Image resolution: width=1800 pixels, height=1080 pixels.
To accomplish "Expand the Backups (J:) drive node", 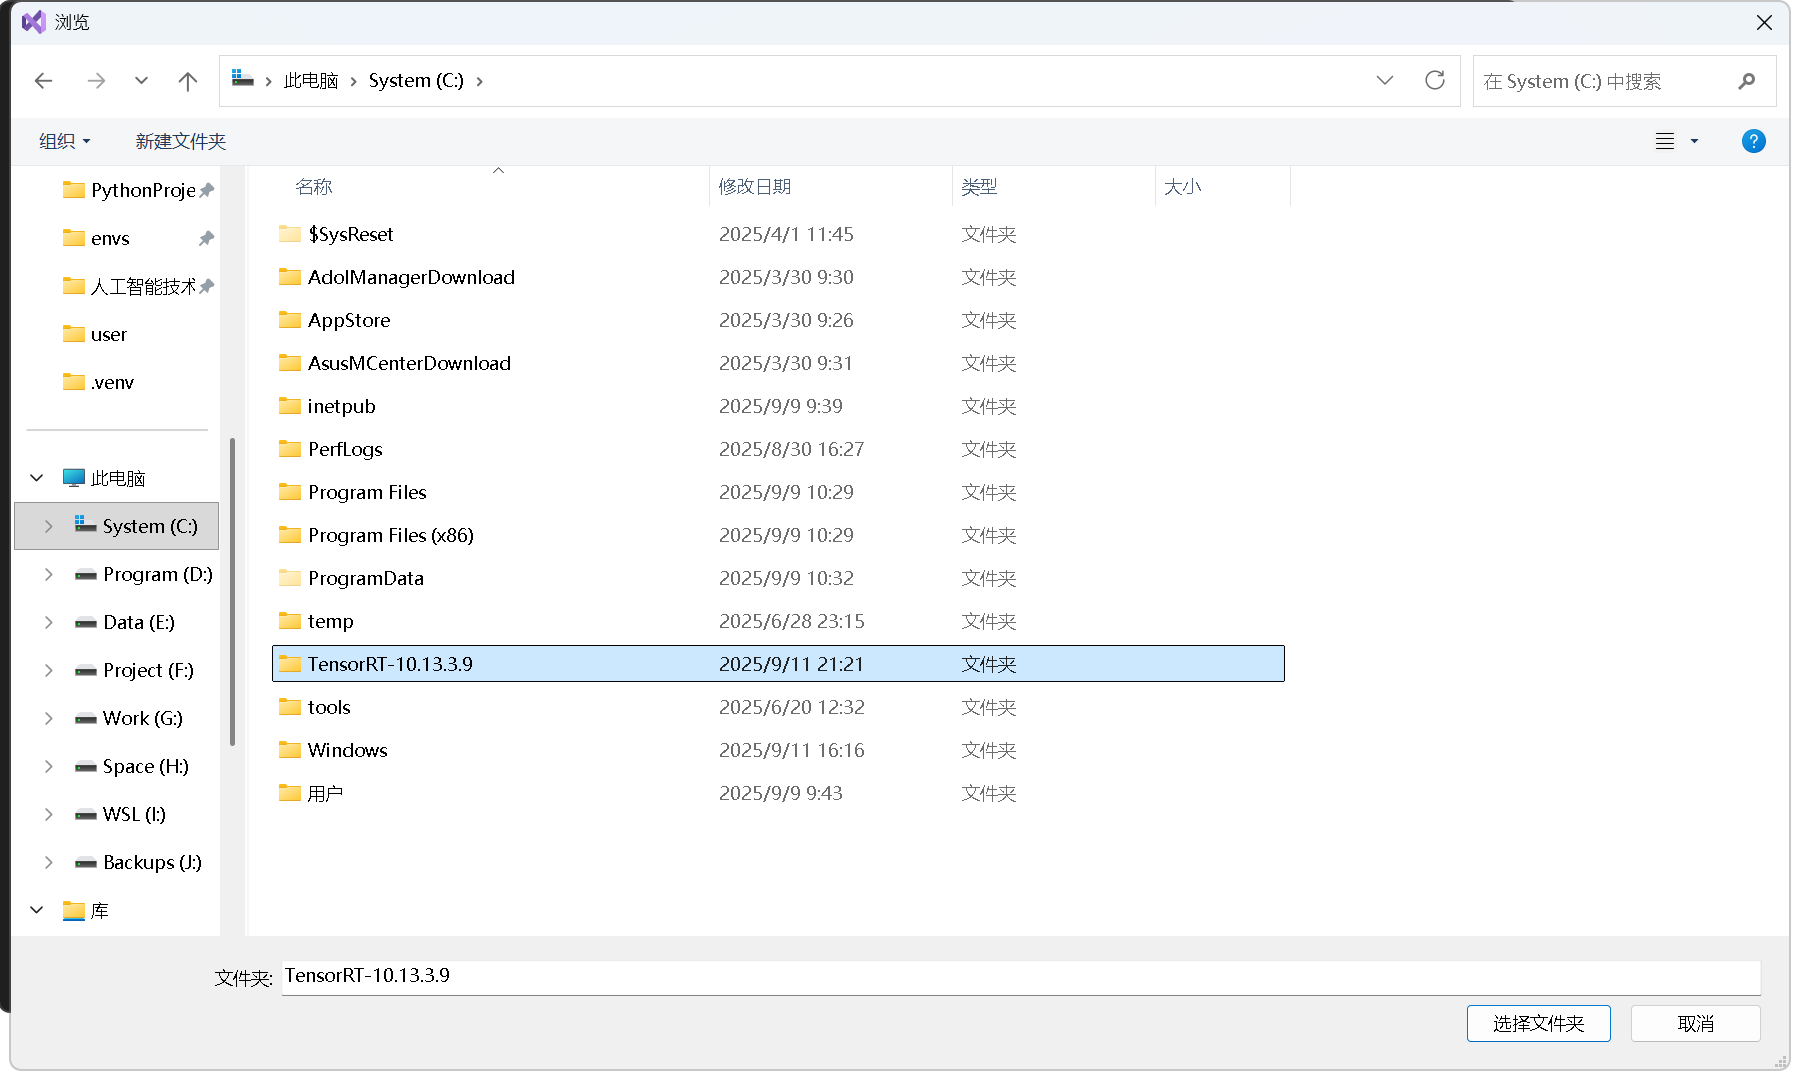I will 48,862.
